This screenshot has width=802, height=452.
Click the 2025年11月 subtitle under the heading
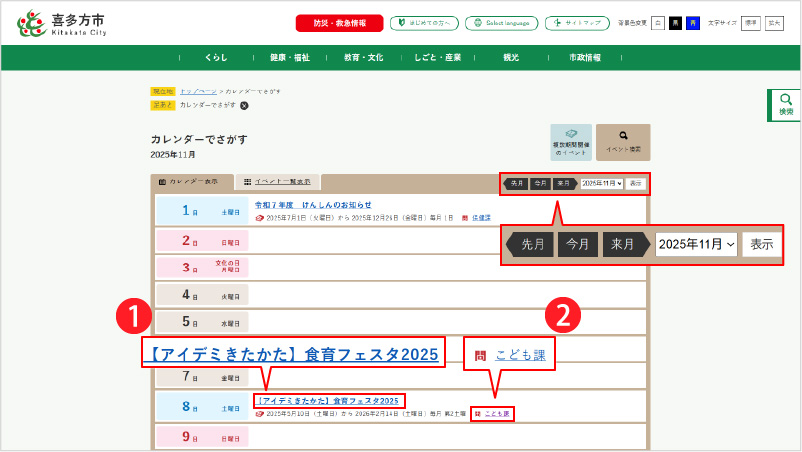[173, 154]
